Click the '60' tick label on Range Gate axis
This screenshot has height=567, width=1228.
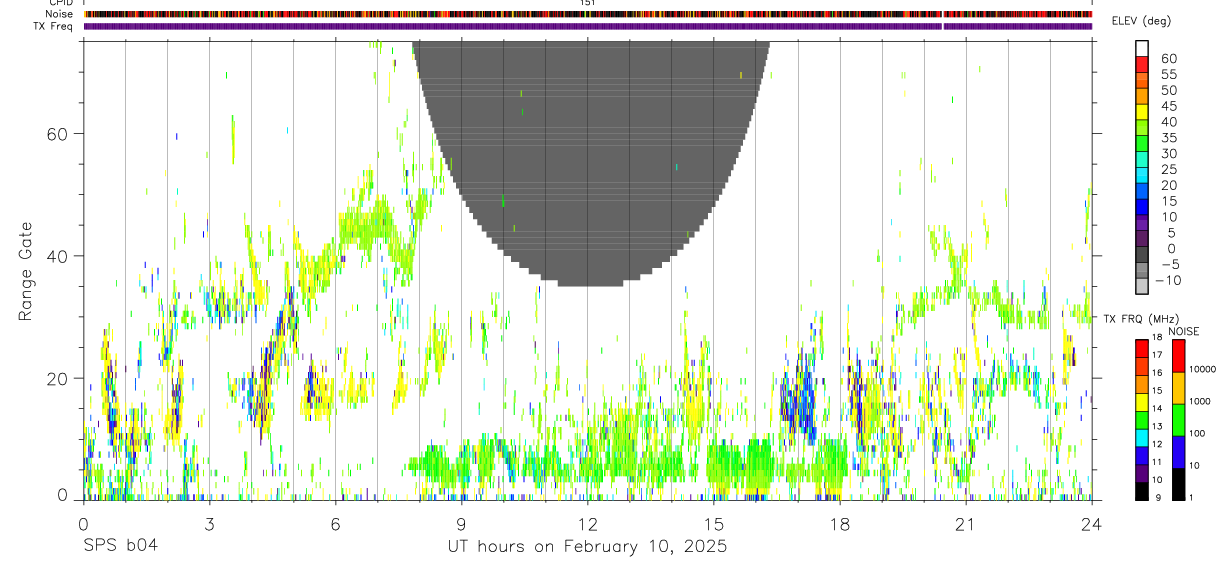(x=59, y=133)
